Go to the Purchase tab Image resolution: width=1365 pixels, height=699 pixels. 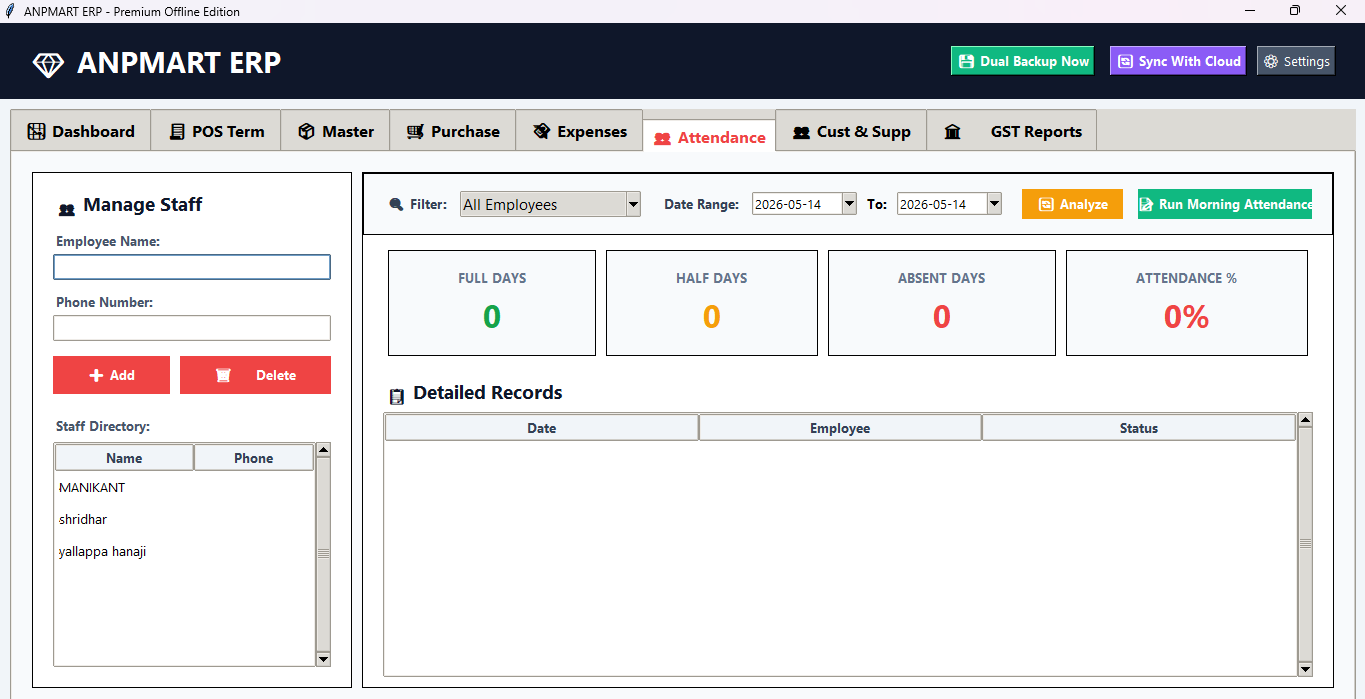[x=453, y=131]
